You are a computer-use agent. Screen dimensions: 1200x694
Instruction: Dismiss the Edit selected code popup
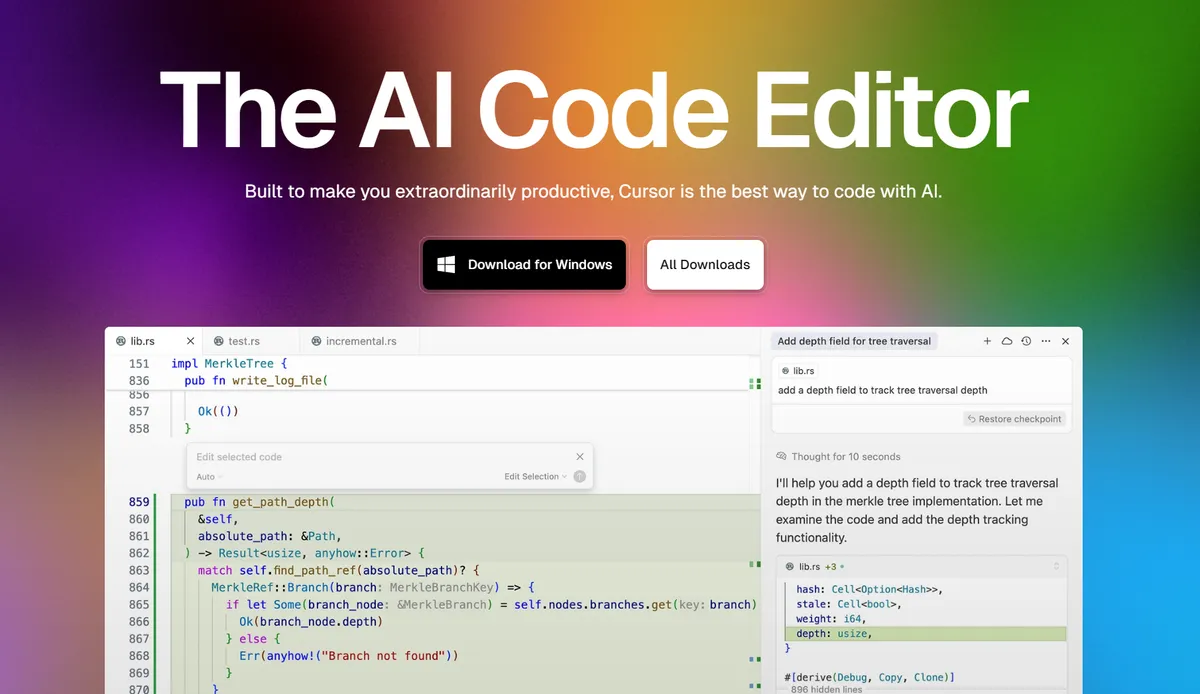pos(580,457)
